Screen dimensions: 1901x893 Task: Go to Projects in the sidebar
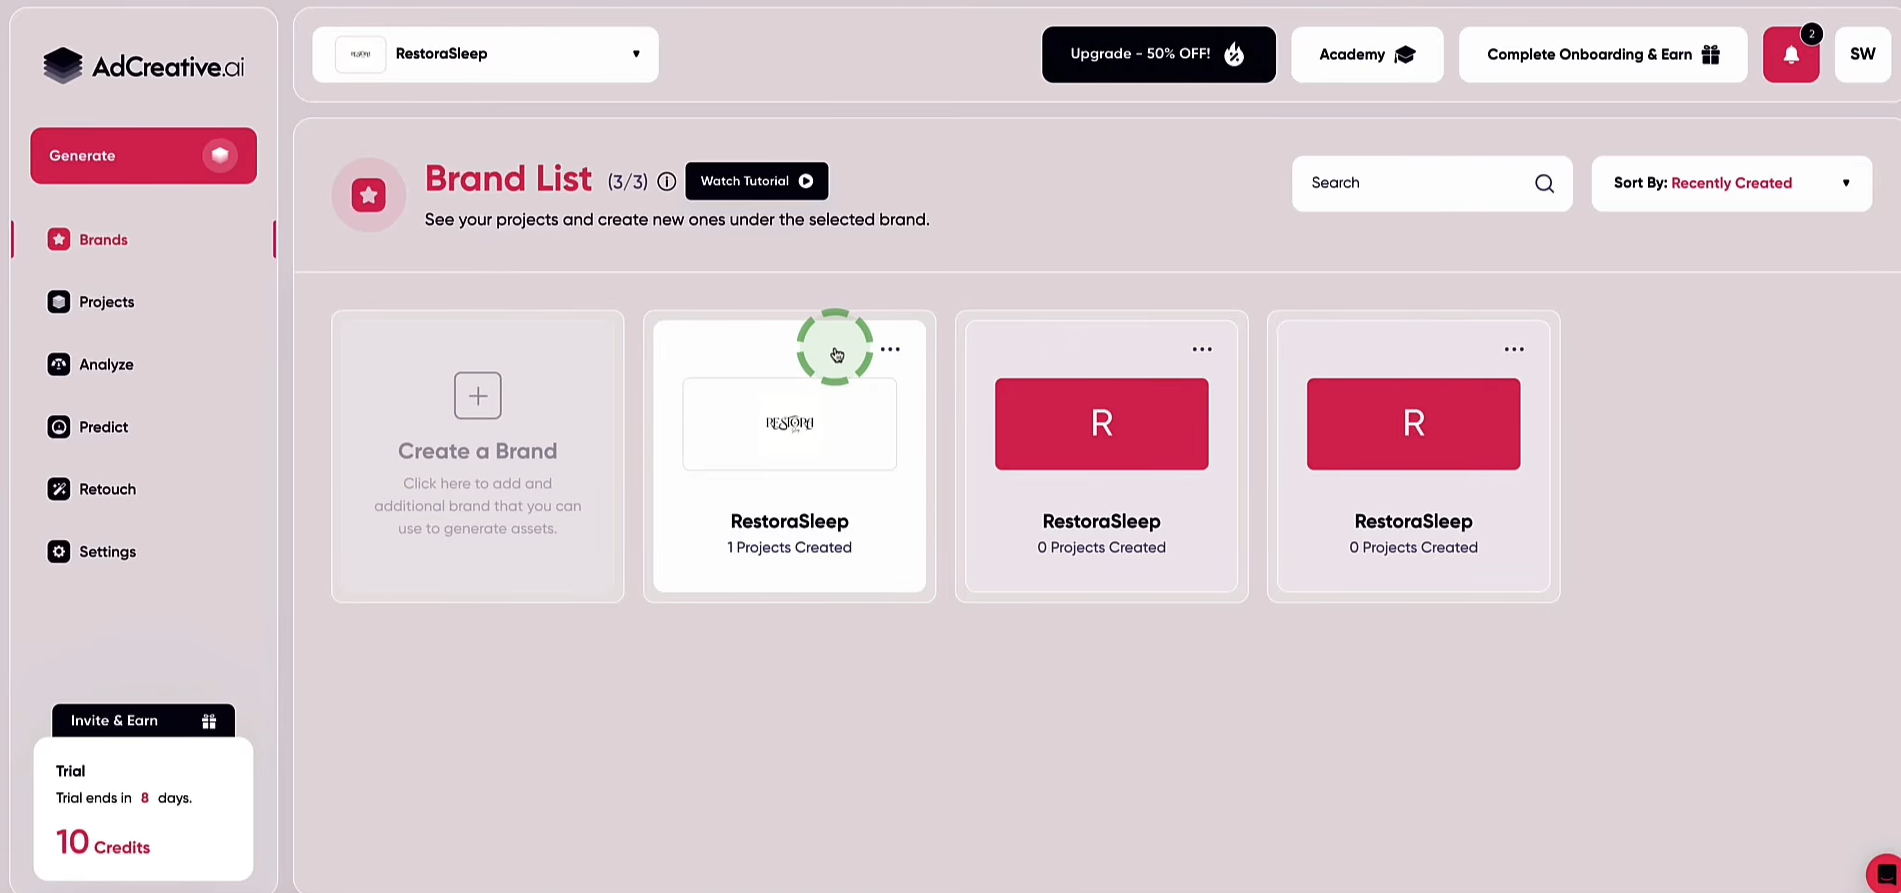click(x=106, y=302)
